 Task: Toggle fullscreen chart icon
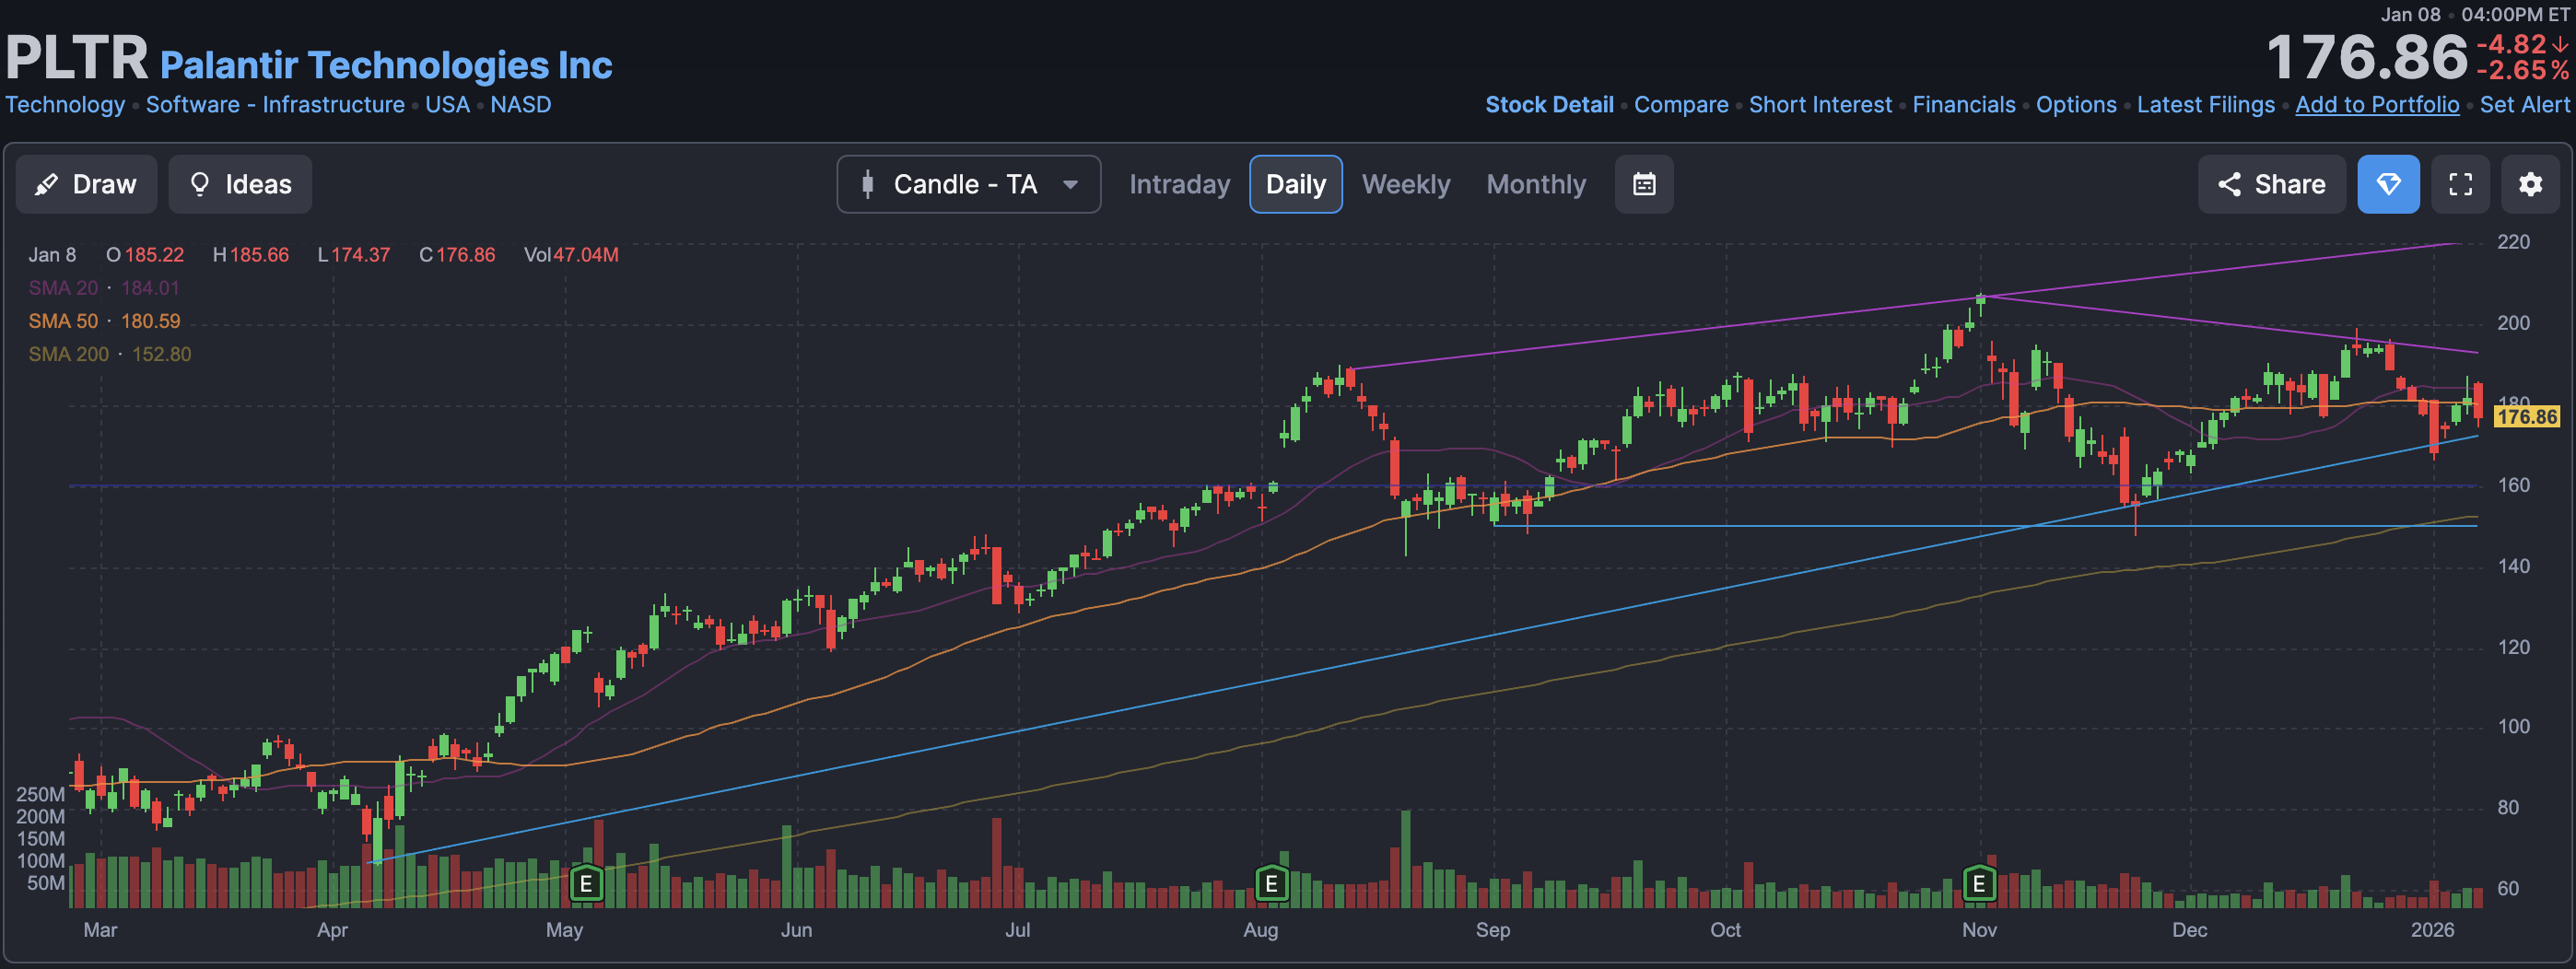[2460, 184]
